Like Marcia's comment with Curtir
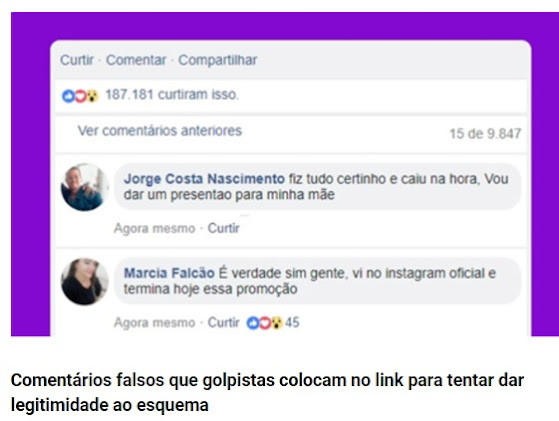 pos(223,323)
